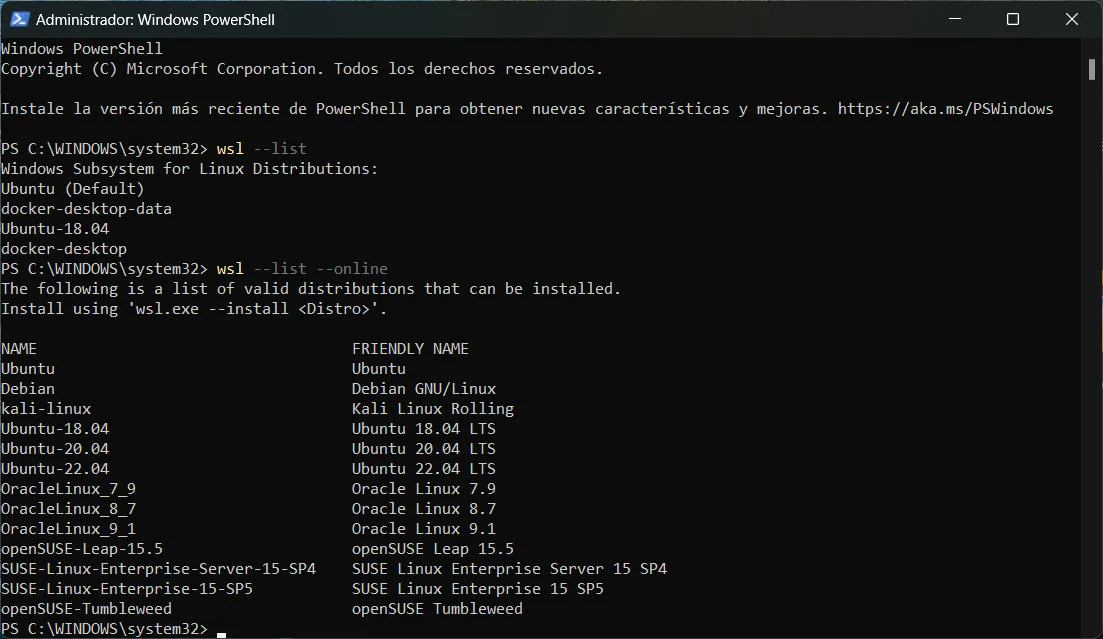Click 'Debian GNU/Linux' friendly name
1103x639 pixels.
tap(424, 388)
